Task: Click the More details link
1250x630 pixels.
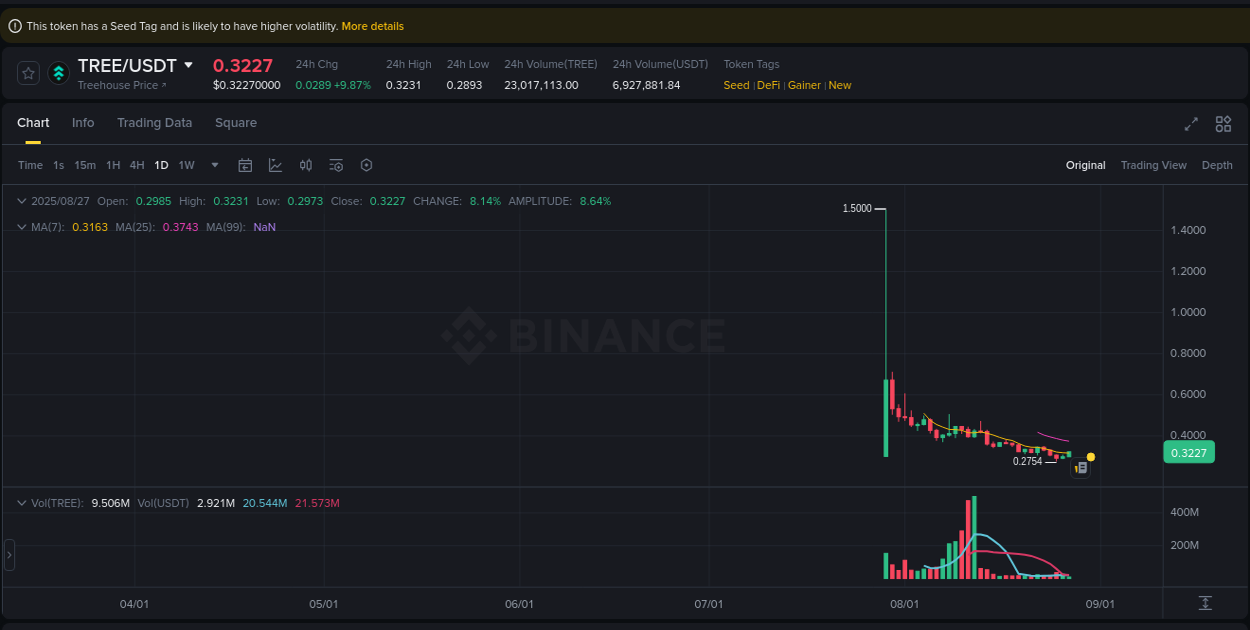Action: click(372, 26)
